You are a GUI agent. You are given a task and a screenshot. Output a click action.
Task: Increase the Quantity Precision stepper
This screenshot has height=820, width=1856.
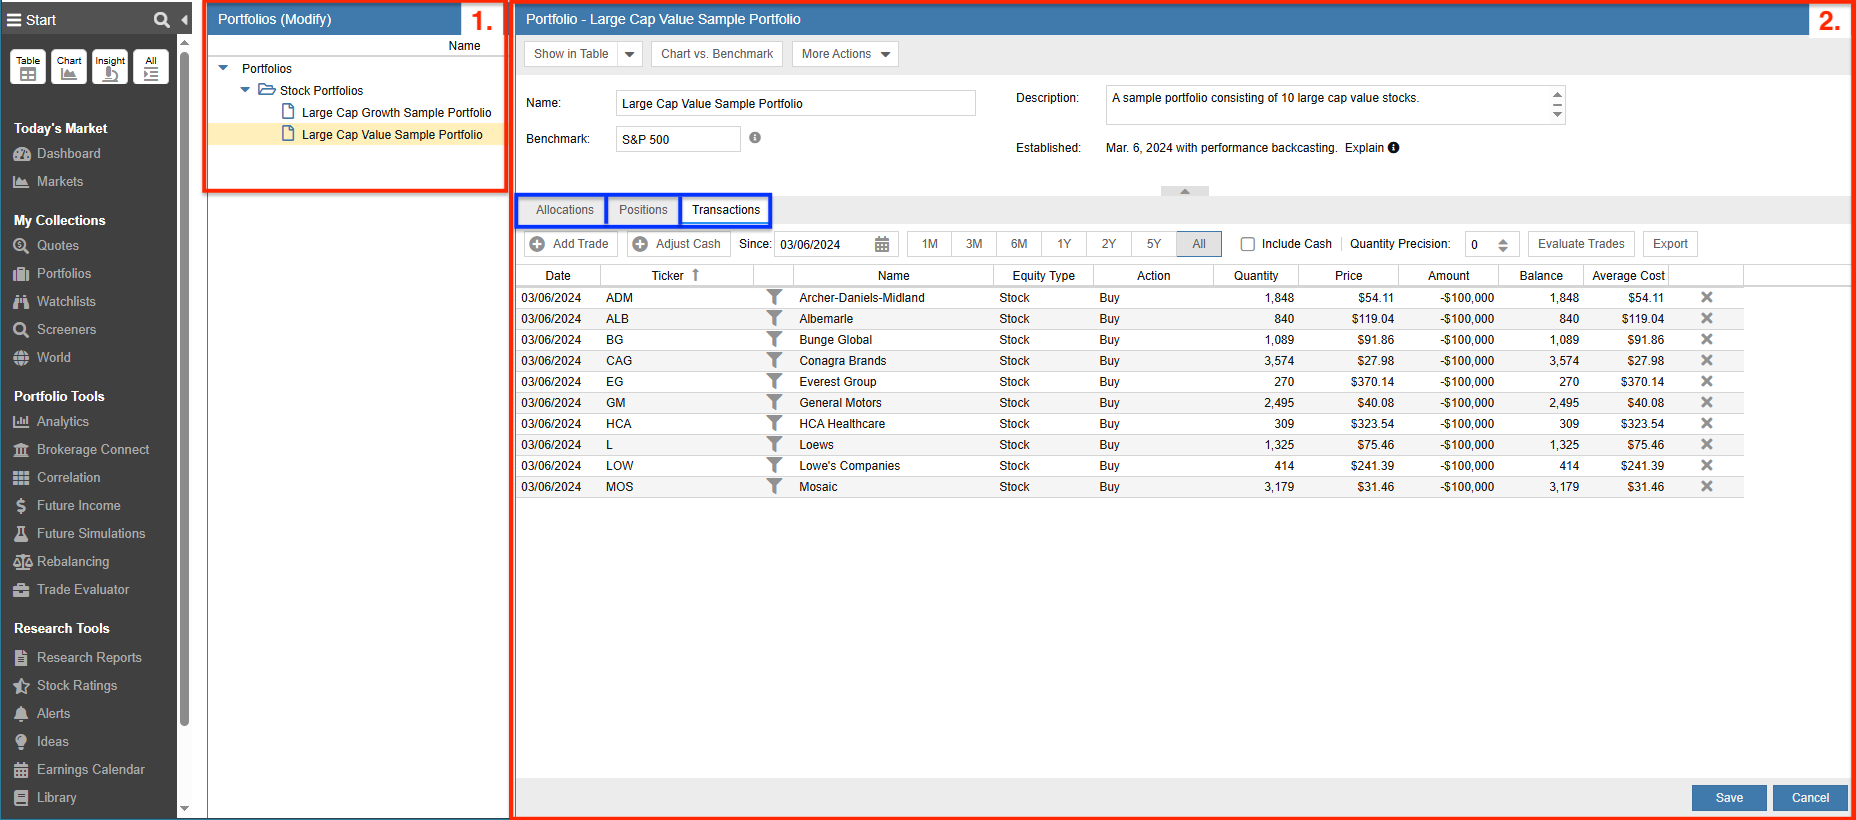tap(1502, 240)
